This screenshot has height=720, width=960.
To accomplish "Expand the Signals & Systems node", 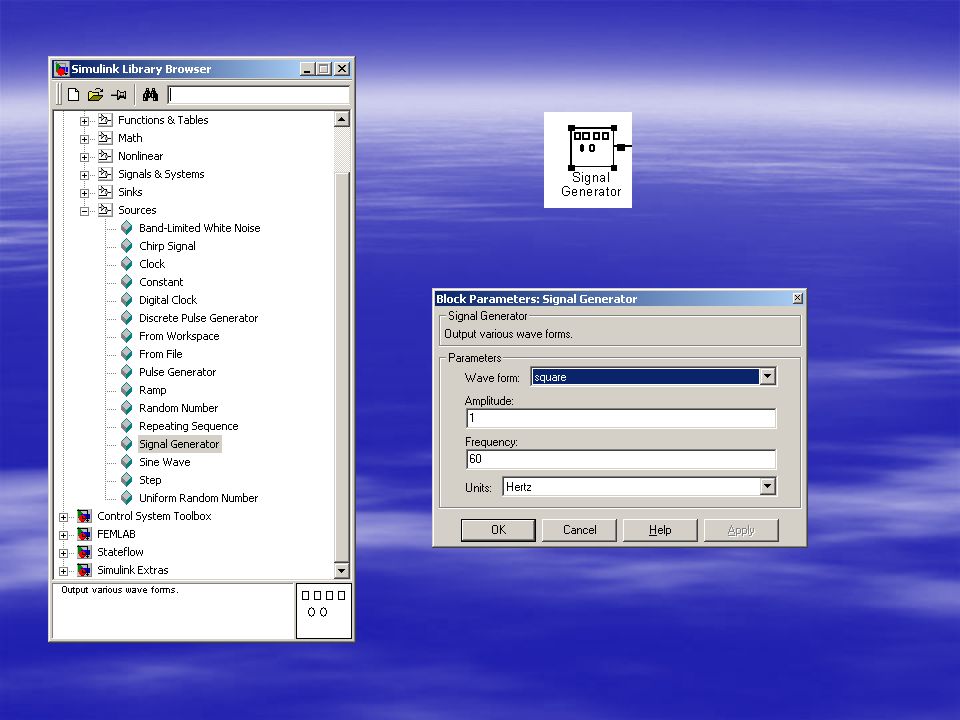I will [84, 175].
